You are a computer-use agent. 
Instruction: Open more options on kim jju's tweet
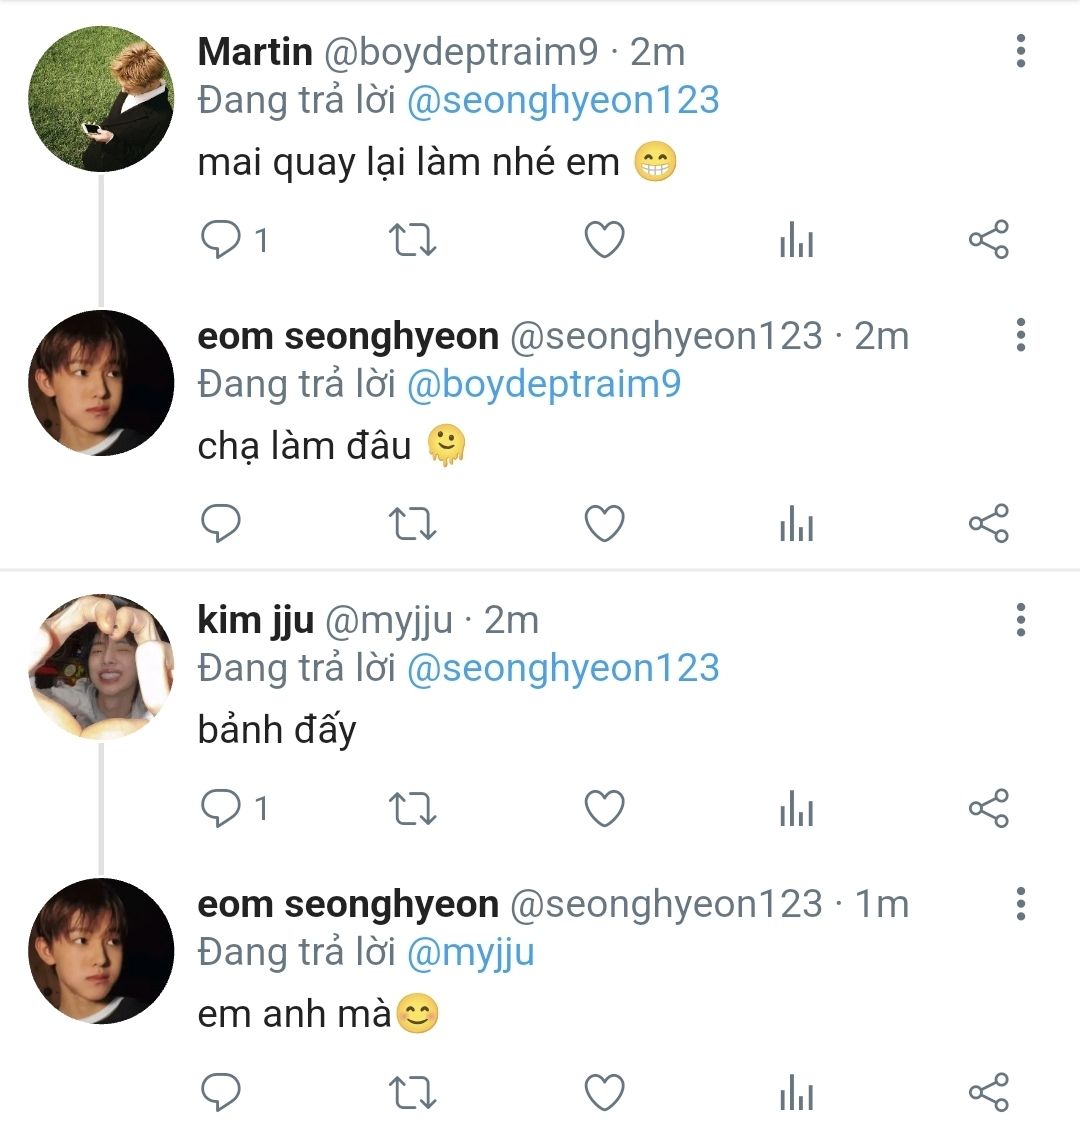pos(1020,619)
